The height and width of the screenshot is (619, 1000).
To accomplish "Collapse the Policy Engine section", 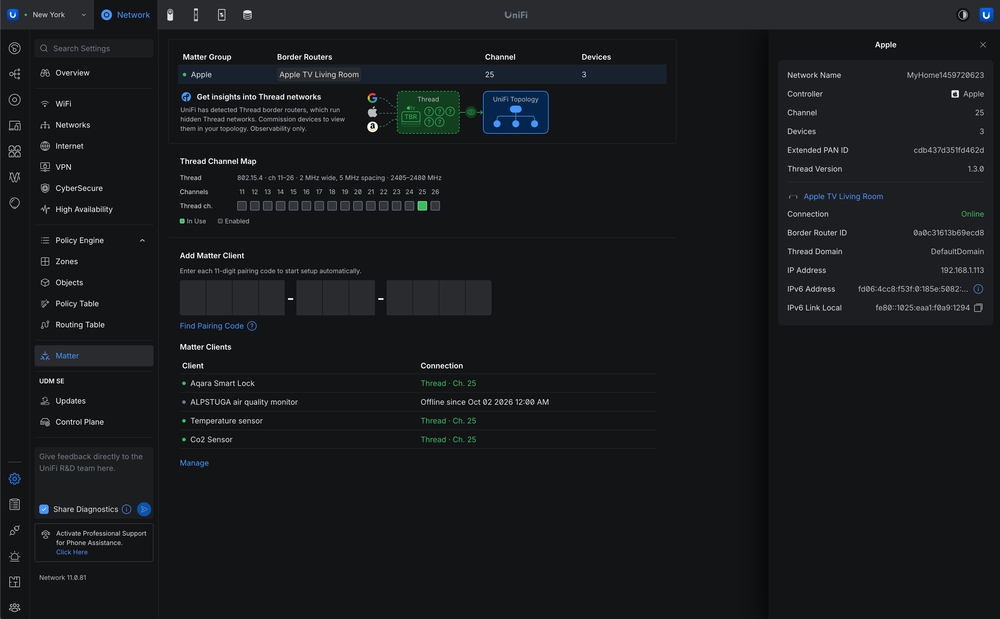I will 142,240.
